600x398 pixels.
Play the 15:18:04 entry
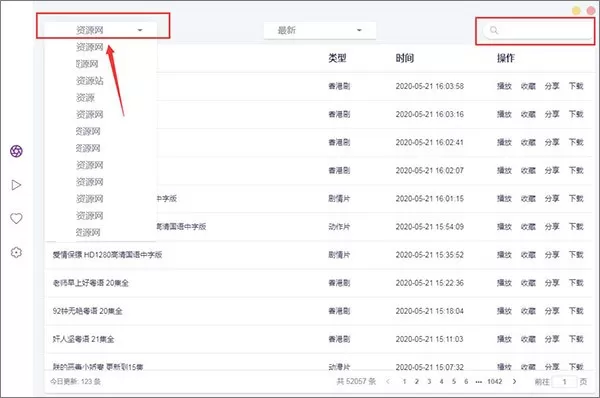[x=504, y=311]
